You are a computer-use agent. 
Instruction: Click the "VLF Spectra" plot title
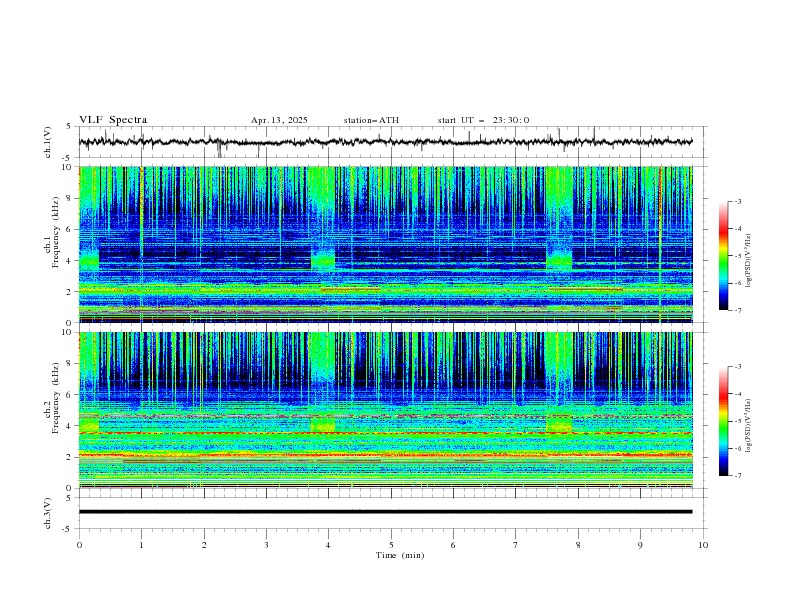coord(113,120)
